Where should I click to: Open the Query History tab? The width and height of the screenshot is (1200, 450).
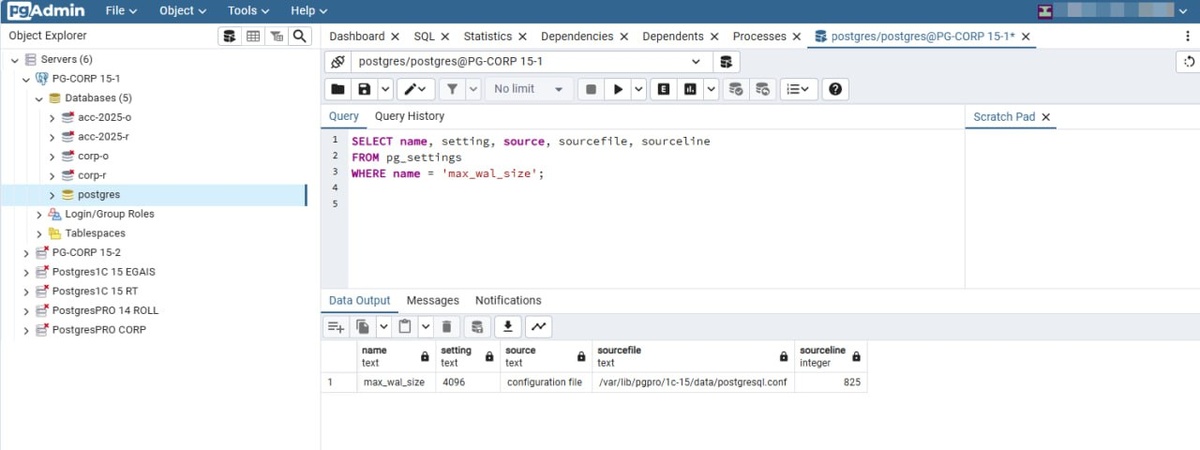click(410, 117)
